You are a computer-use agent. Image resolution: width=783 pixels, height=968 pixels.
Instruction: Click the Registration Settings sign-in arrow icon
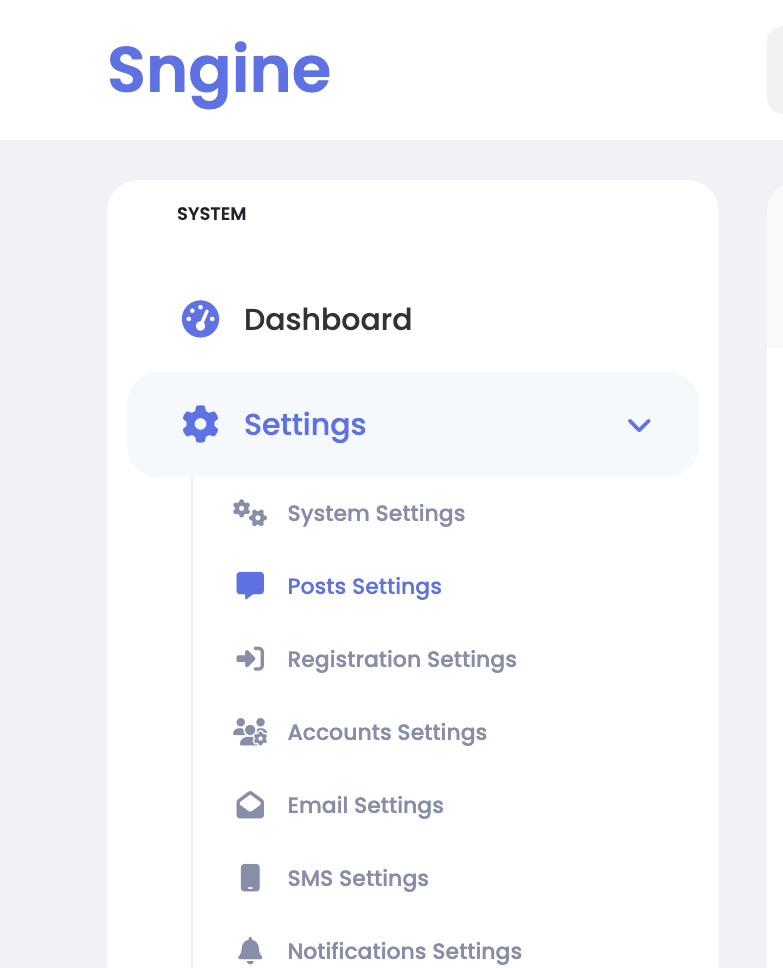pyautogui.click(x=250, y=659)
